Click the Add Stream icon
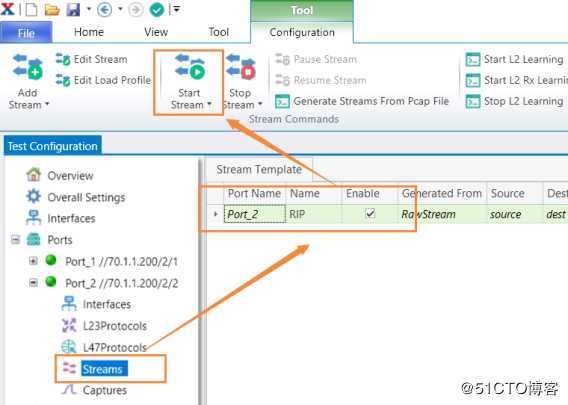This screenshot has height=405, width=568. 28,67
